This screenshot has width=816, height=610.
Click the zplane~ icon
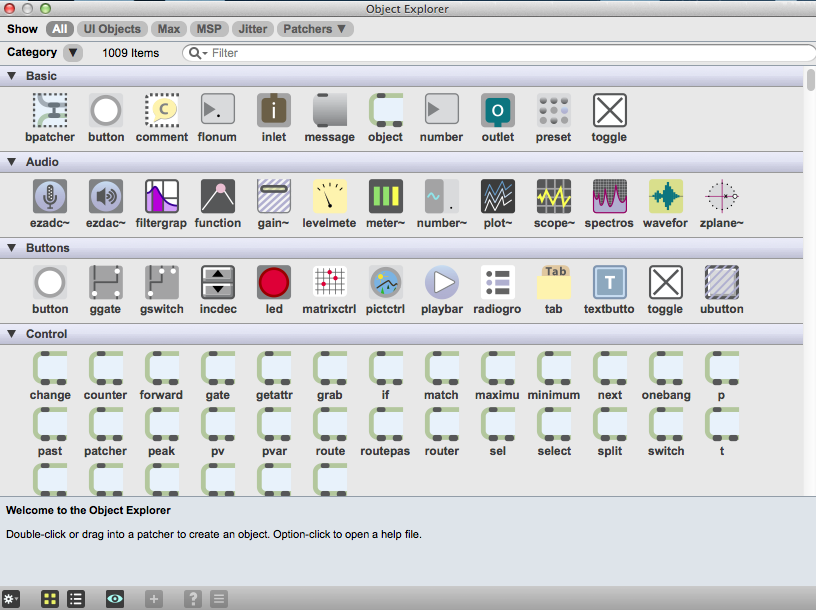722,196
